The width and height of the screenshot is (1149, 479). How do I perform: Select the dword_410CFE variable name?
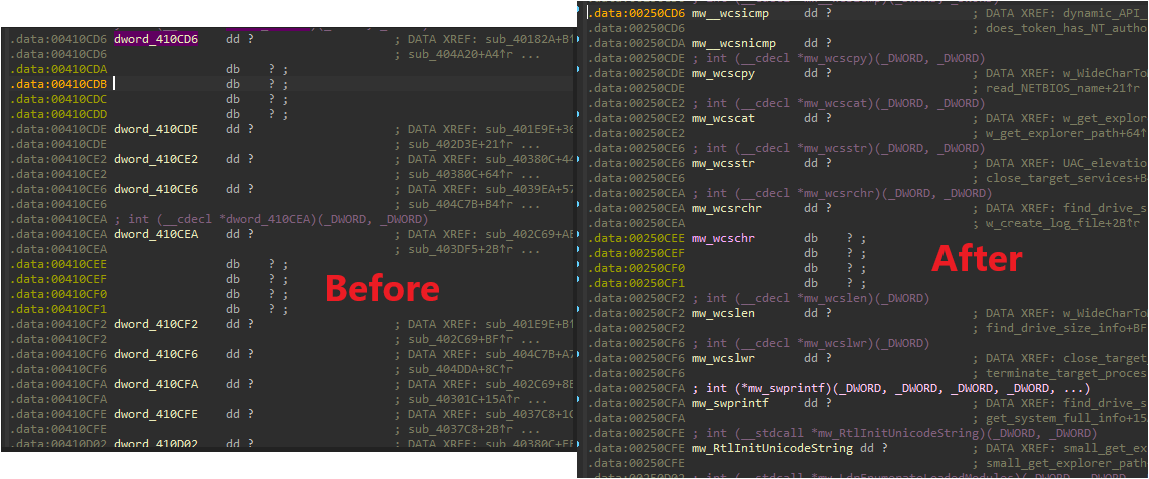pyautogui.click(x=156, y=415)
